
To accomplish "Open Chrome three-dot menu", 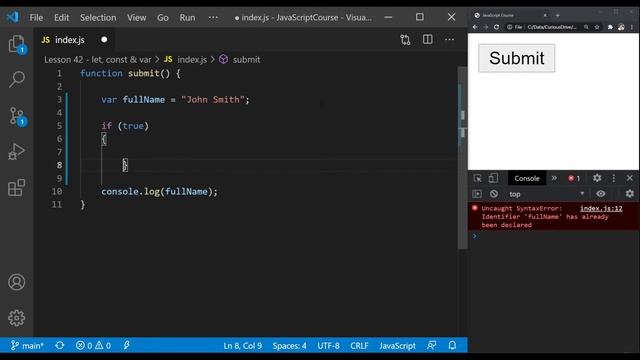I will pos(632,27).
